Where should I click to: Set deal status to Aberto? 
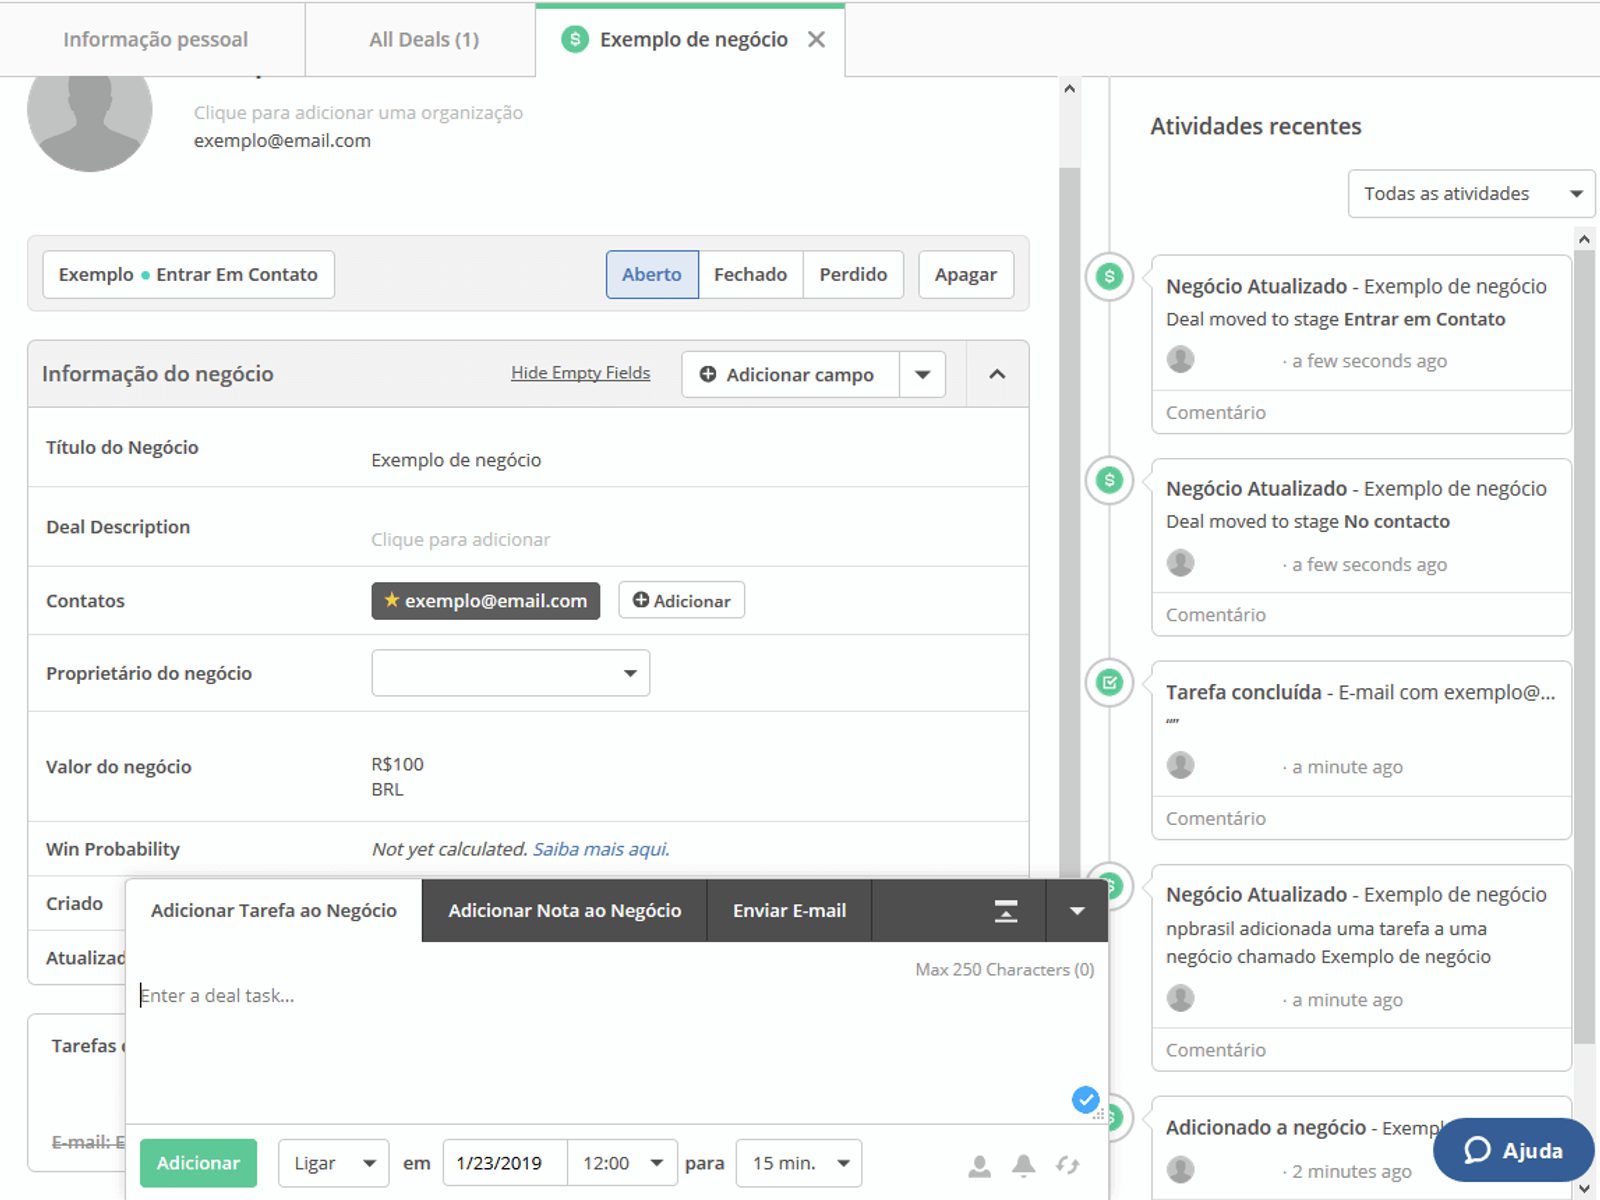pos(651,275)
